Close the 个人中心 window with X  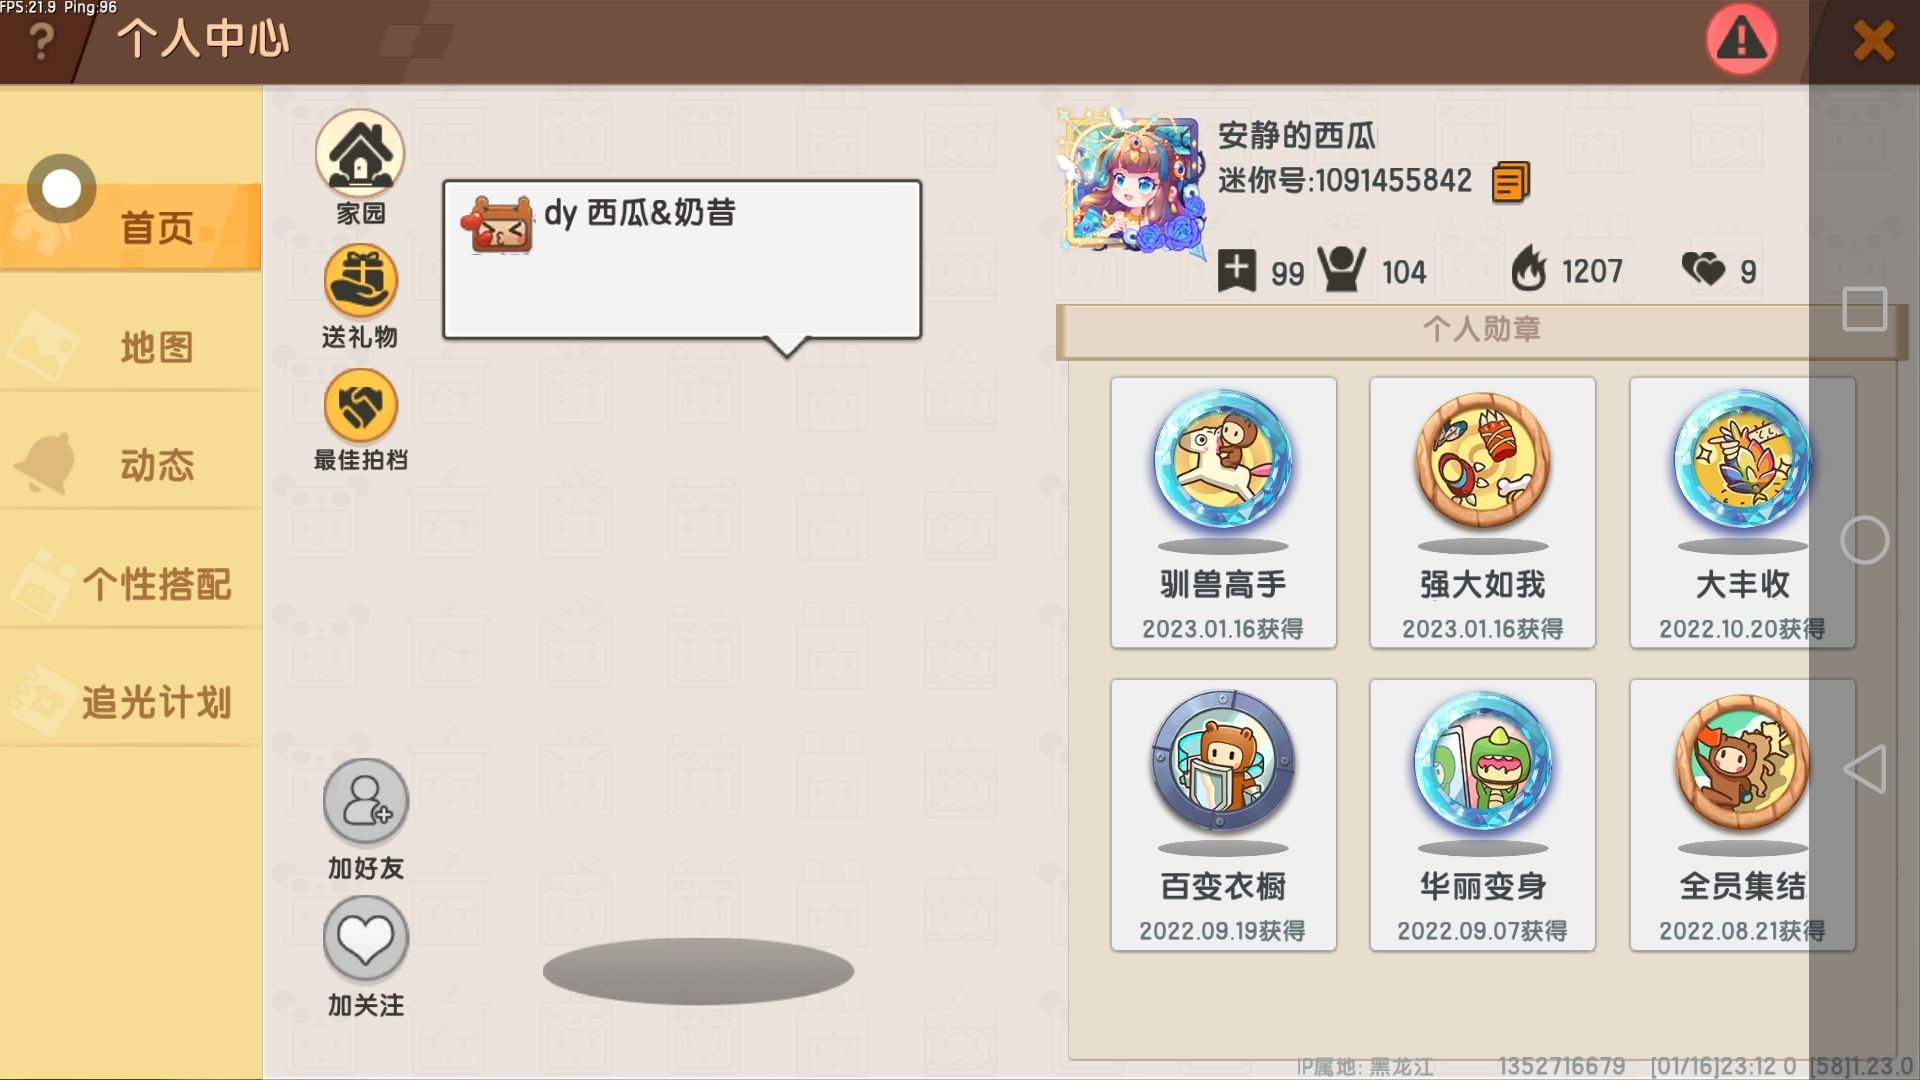[1873, 41]
